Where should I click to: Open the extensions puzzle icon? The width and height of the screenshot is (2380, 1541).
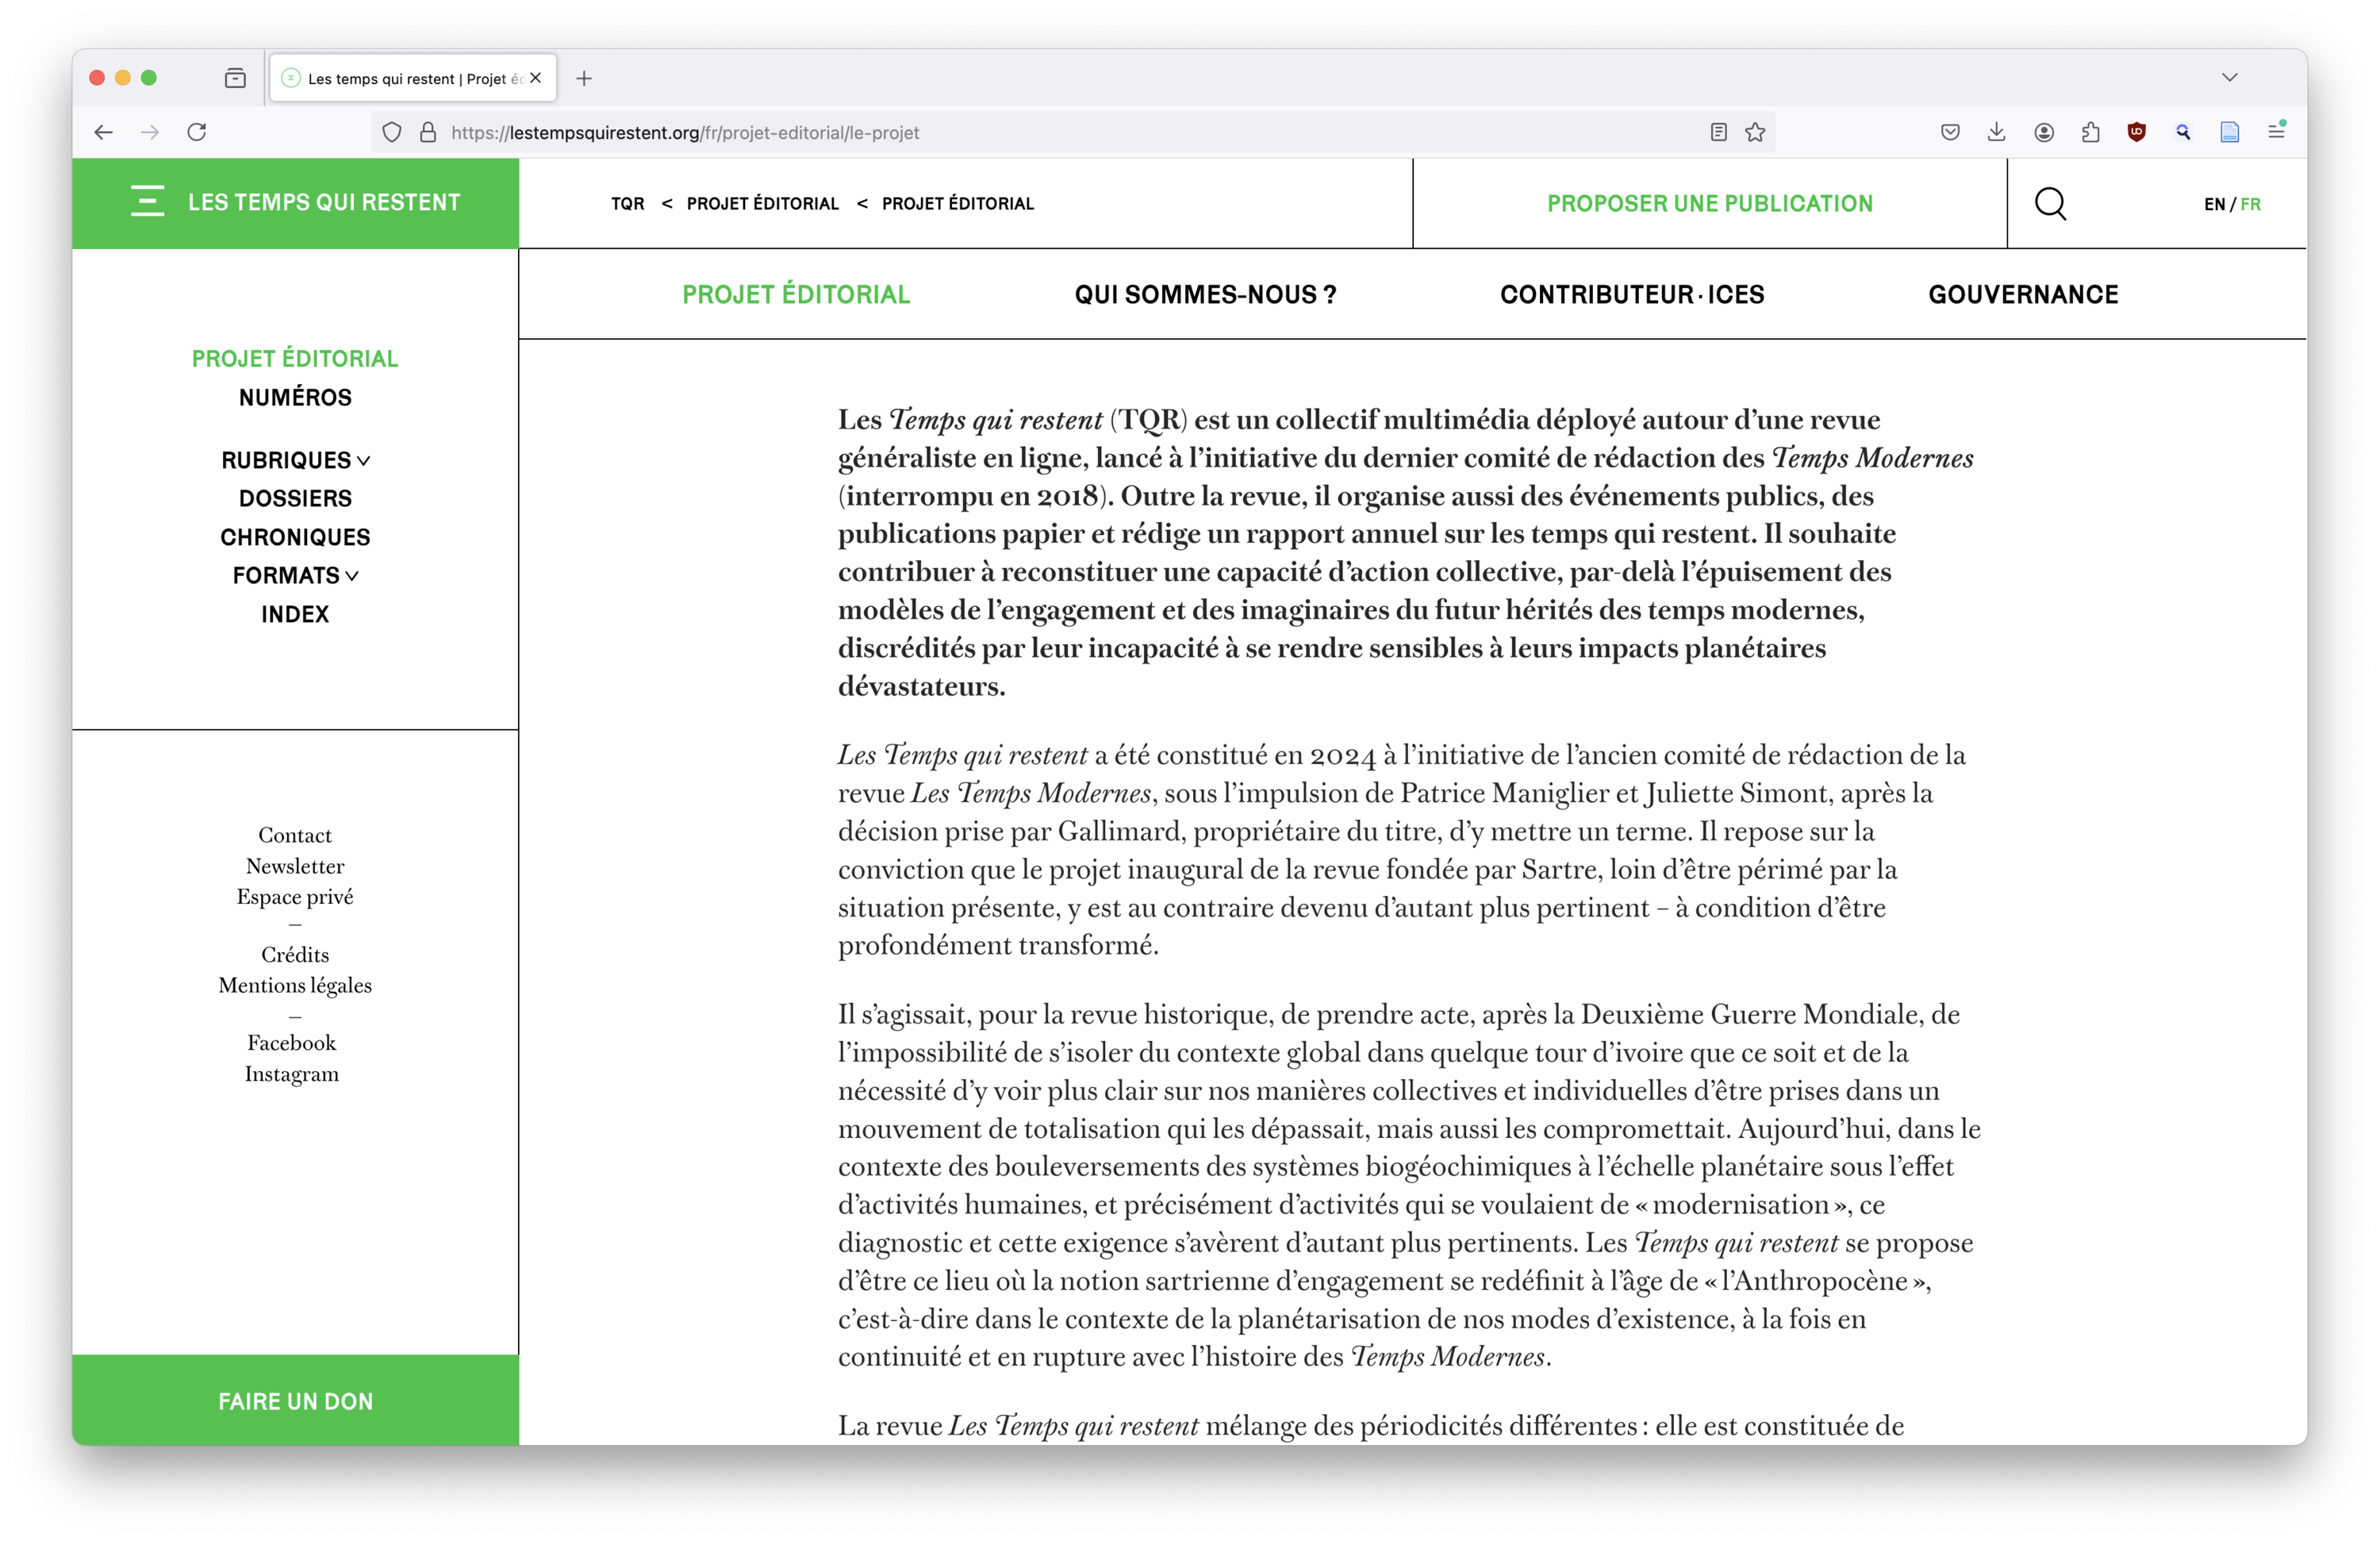point(2090,132)
